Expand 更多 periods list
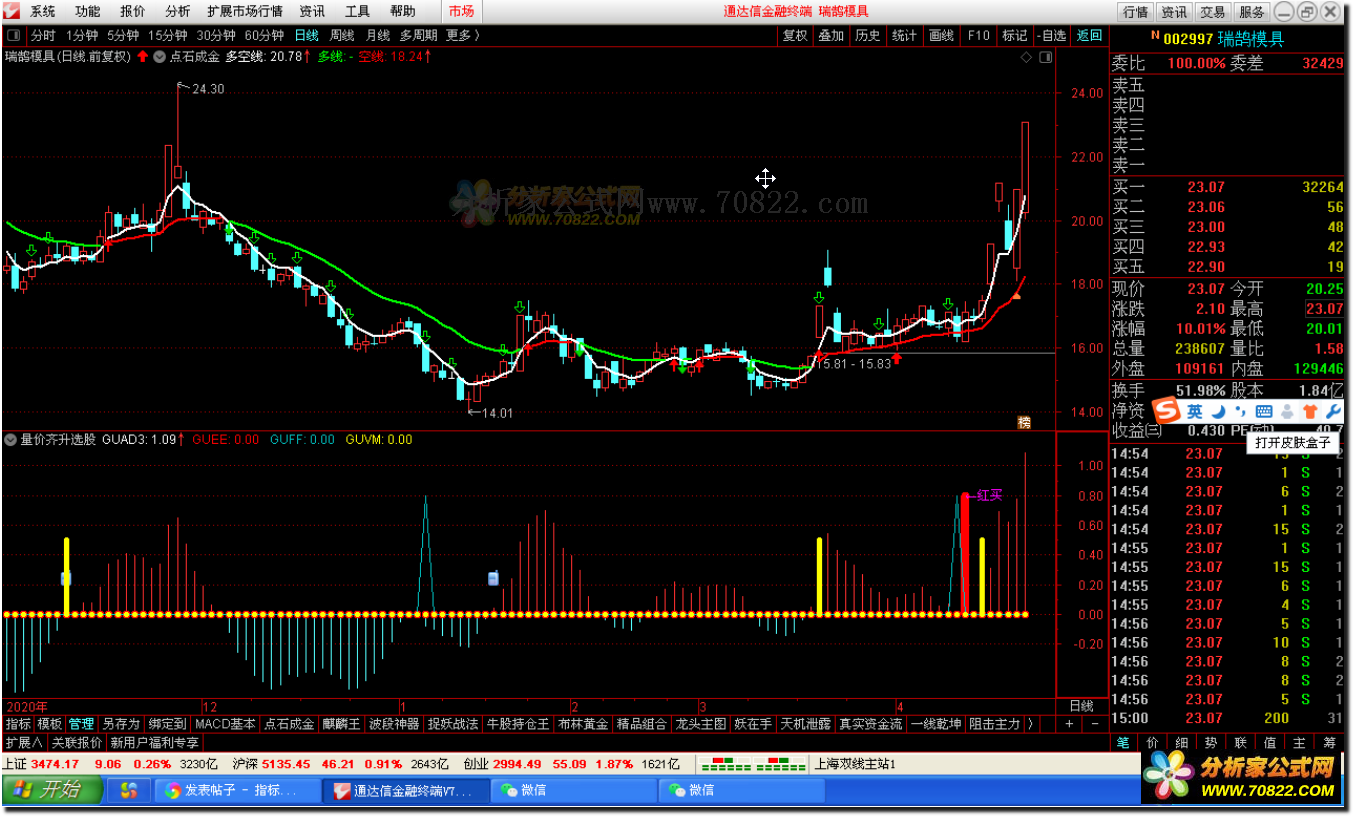 coord(463,35)
